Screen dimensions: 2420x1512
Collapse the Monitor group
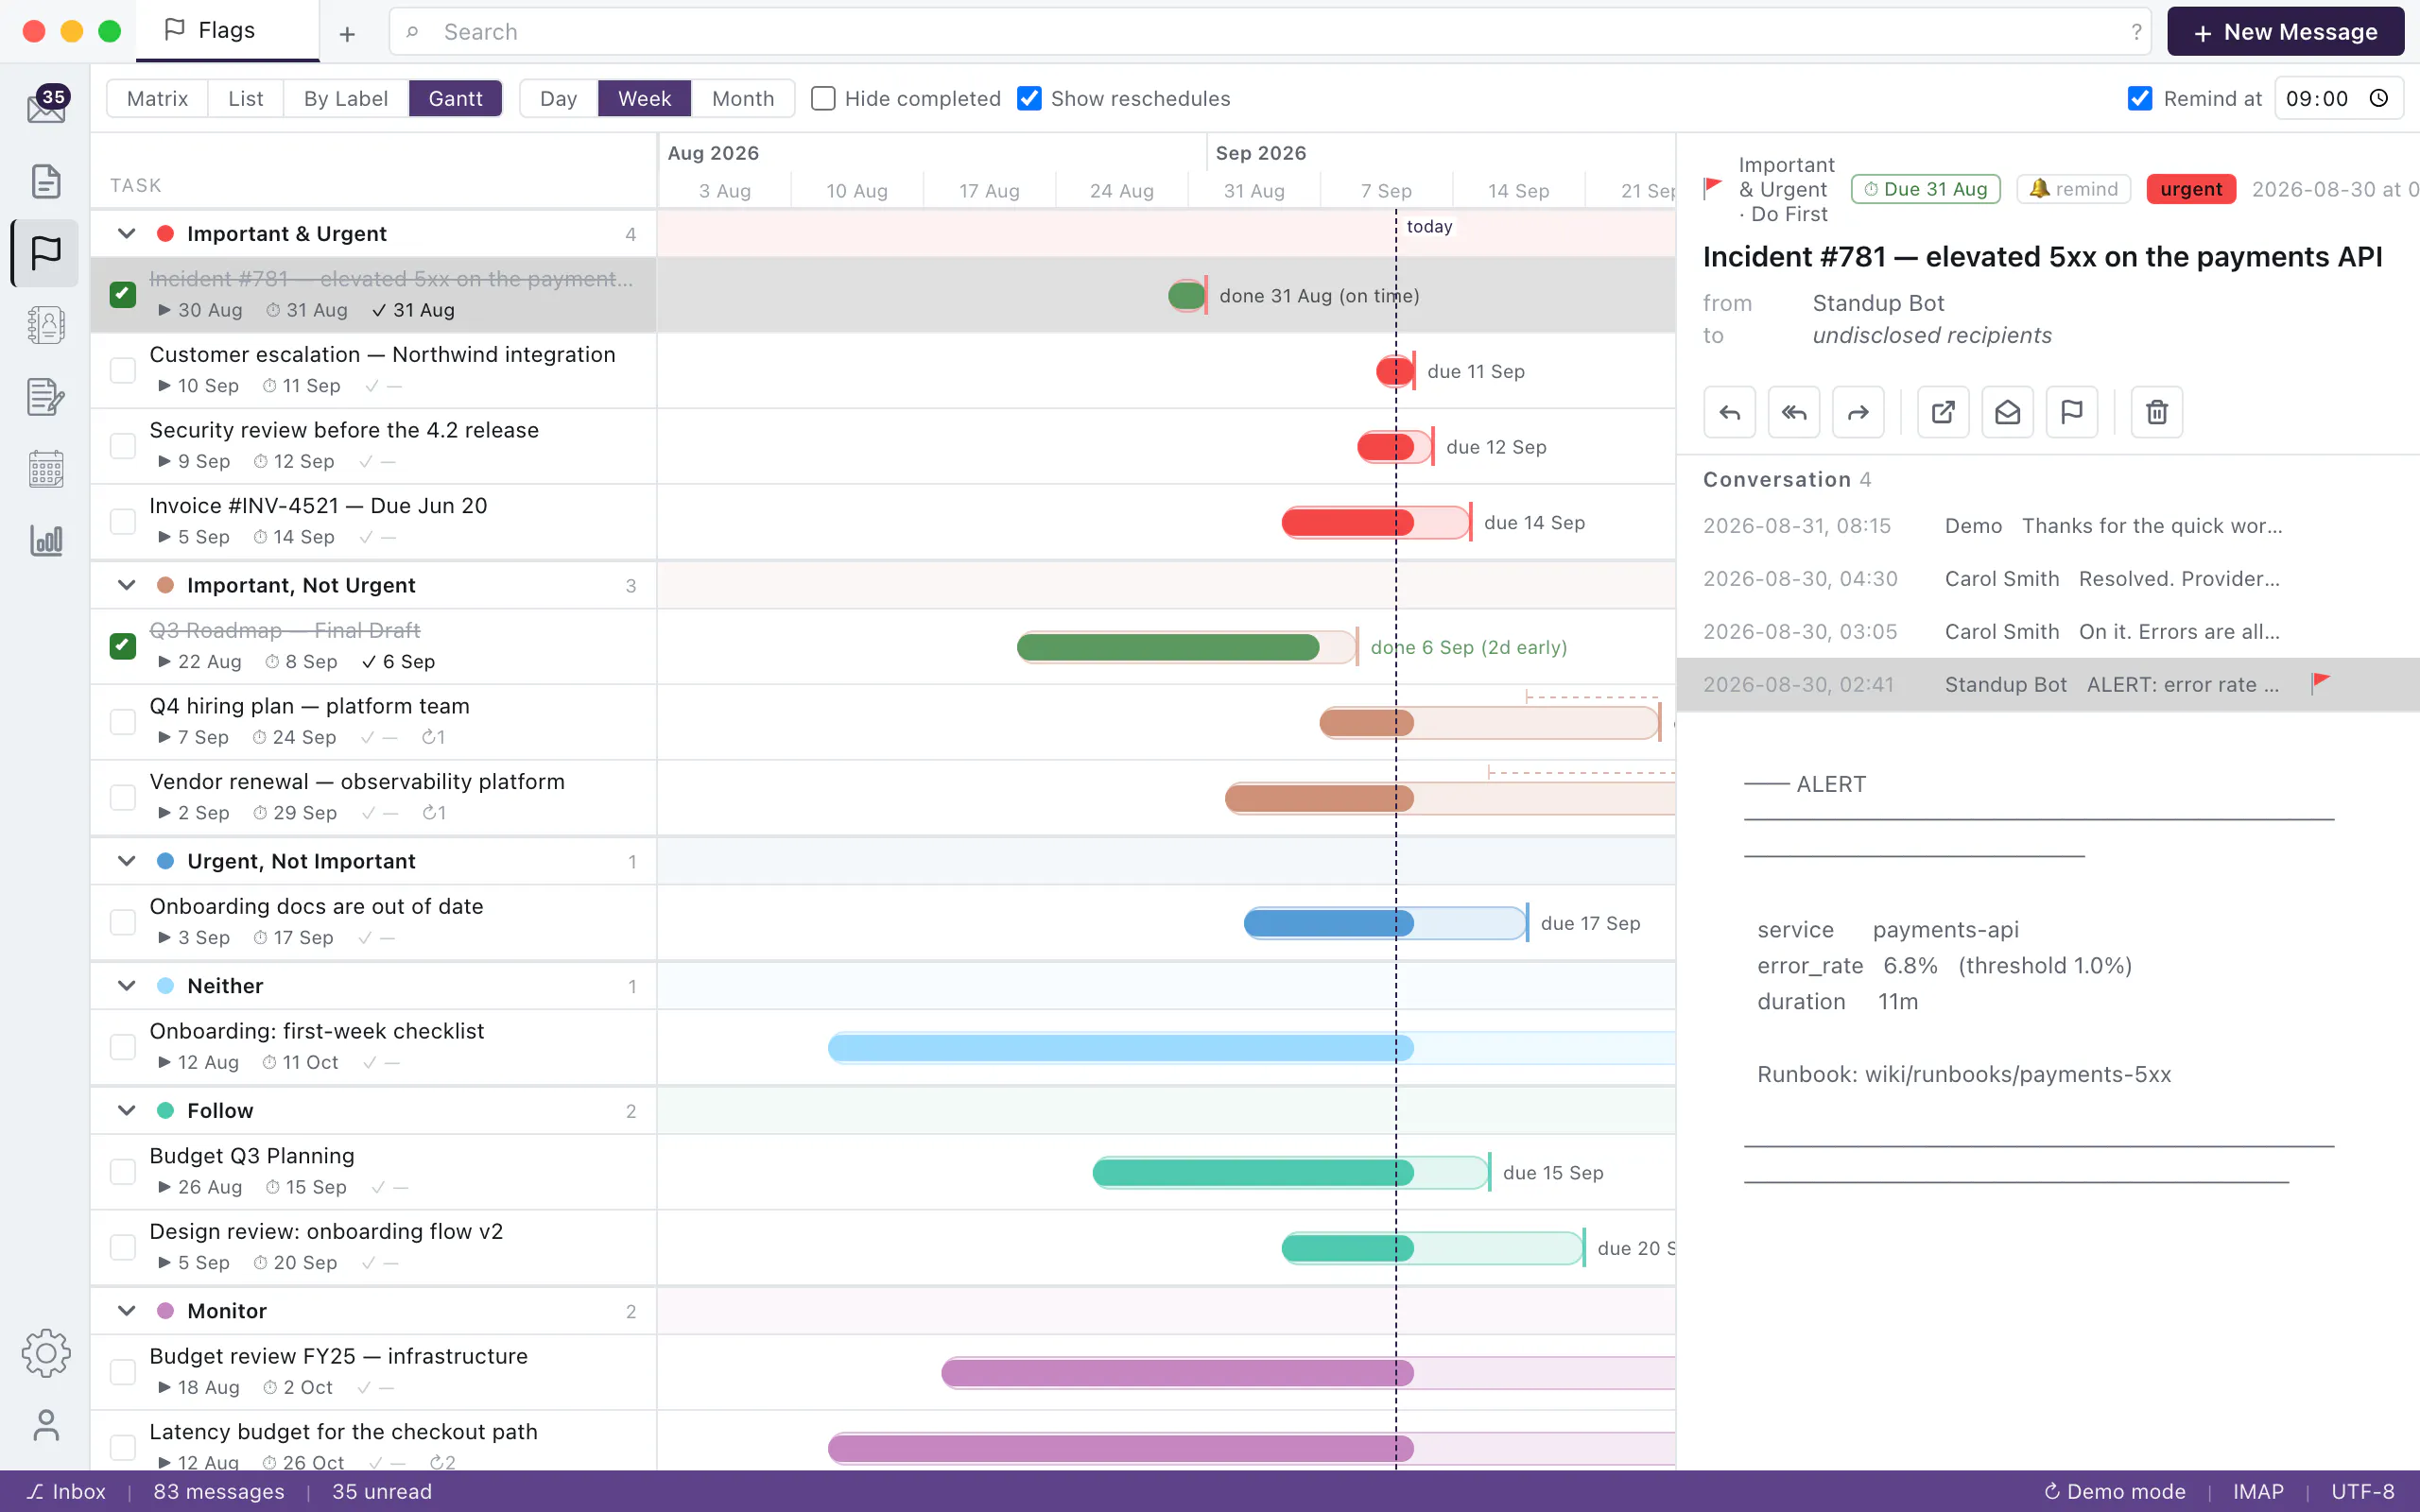pos(126,1310)
